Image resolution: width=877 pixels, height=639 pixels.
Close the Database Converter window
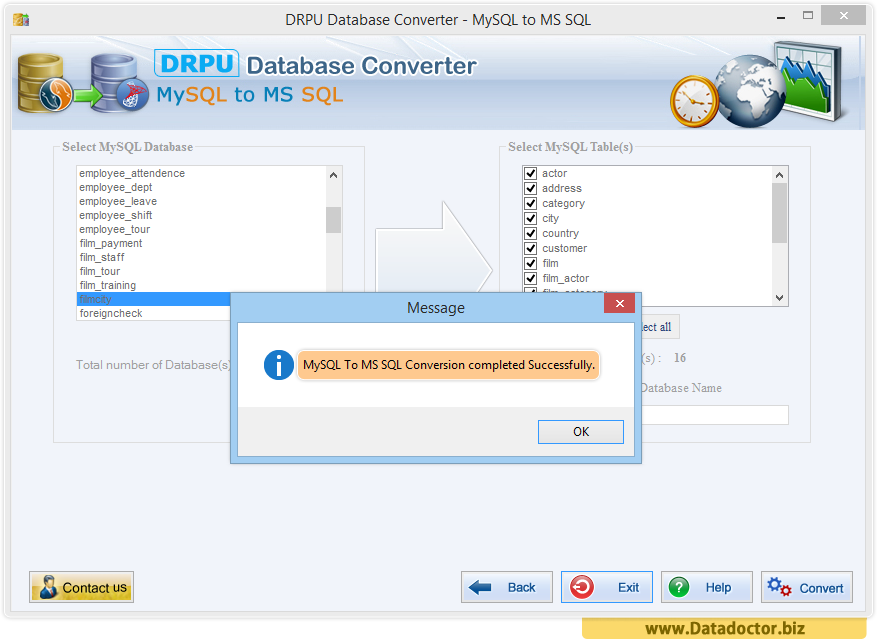point(843,16)
